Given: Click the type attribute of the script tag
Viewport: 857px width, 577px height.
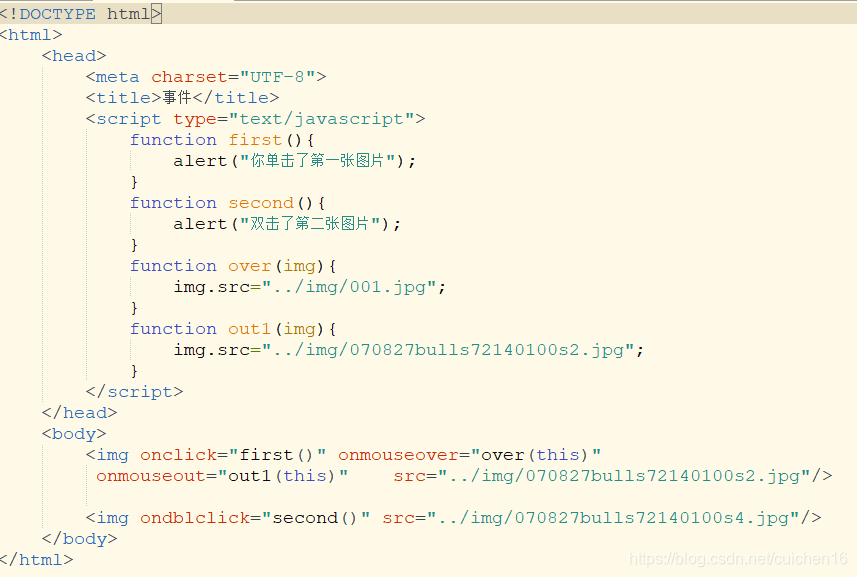Looking at the screenshot, I should pos(195,119).
